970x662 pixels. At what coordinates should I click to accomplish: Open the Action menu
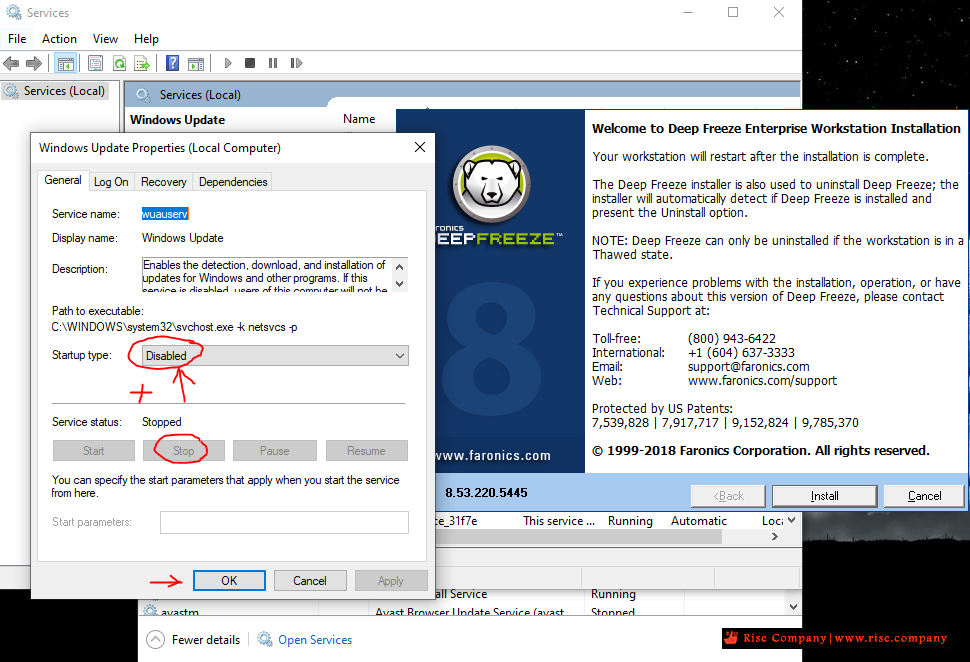pos(59,38)
